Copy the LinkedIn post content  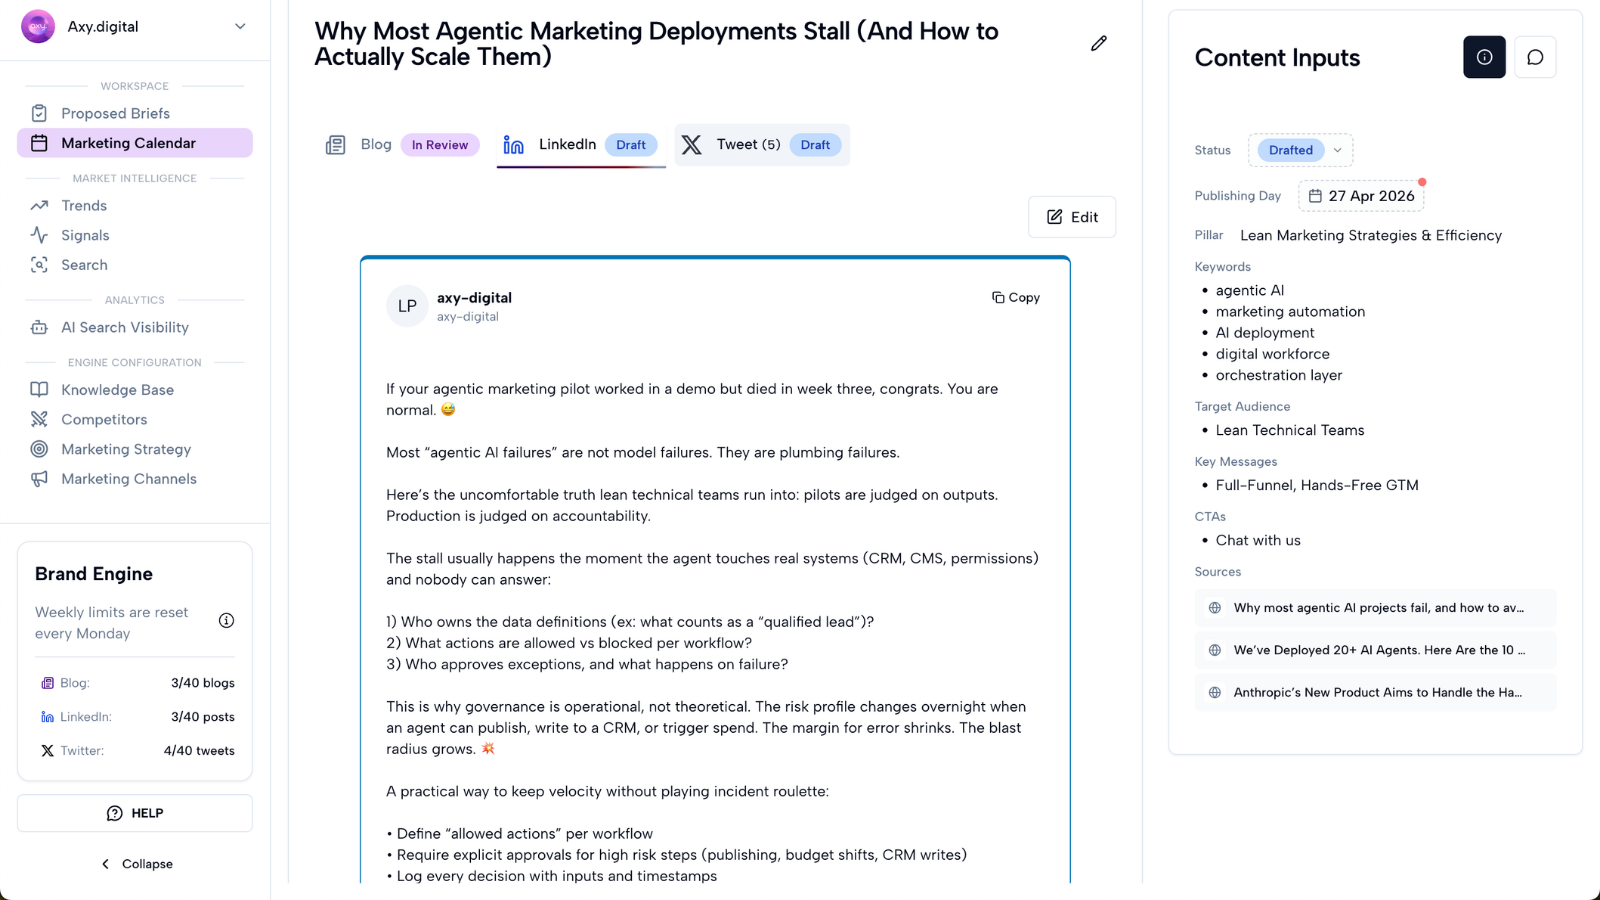(x=1016, y=298)
